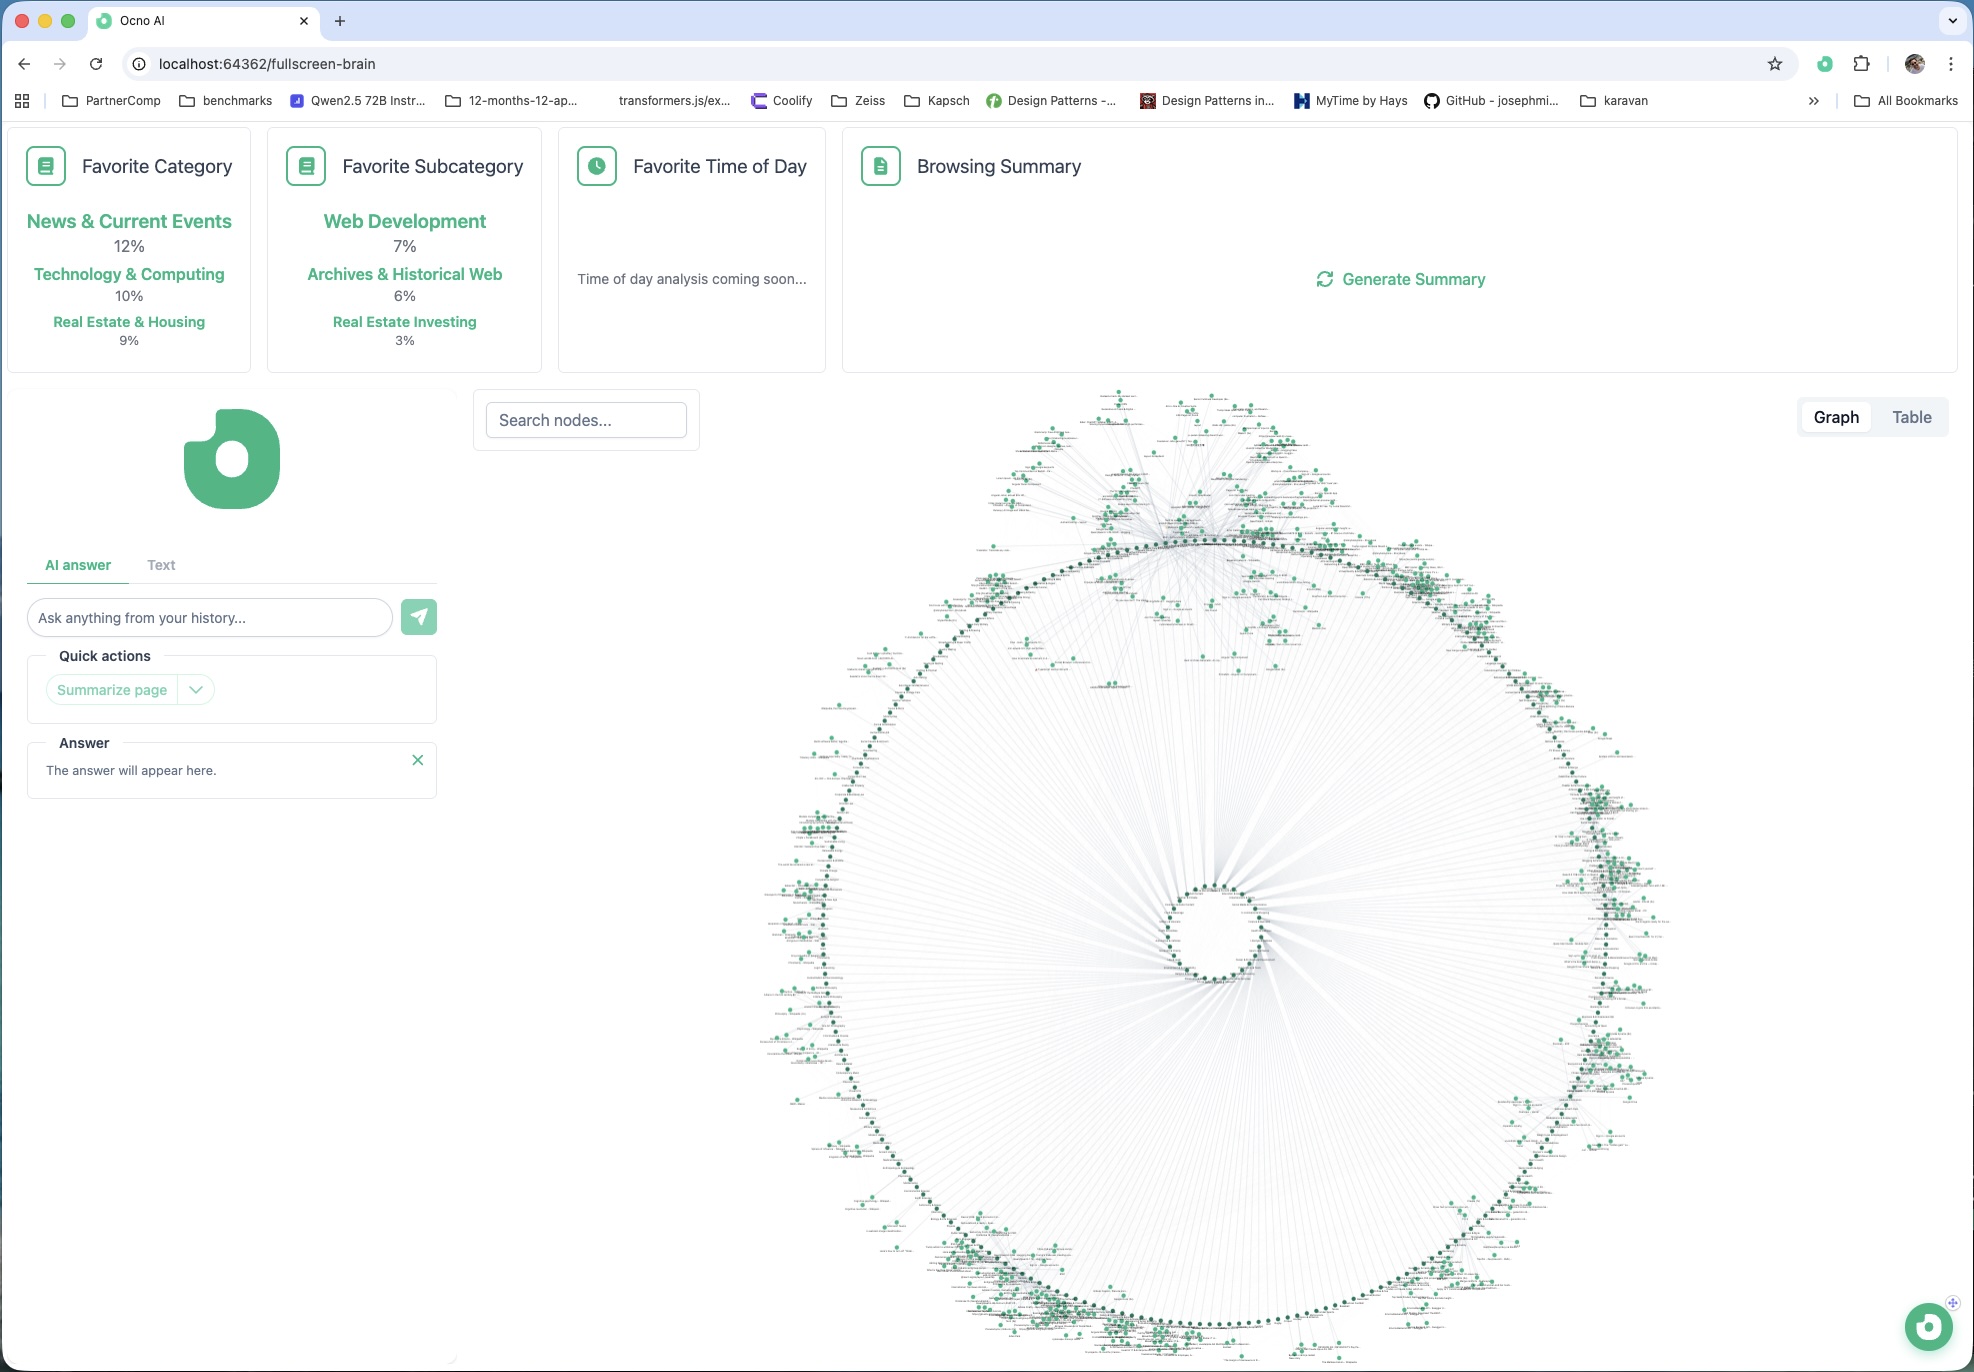Show hidden bookmarks with double chevron
Screen dimensions: 1974x1372
(x=1813, y=101)
